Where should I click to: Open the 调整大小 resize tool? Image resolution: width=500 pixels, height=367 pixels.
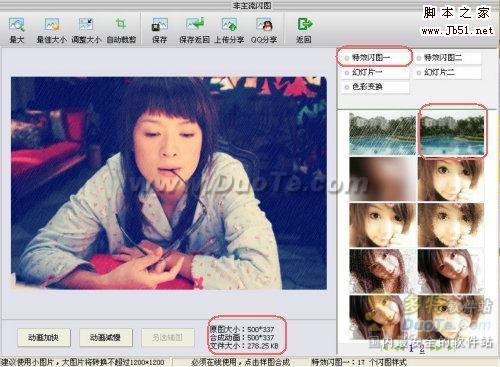pyautogui.click(x=86, y=24)
